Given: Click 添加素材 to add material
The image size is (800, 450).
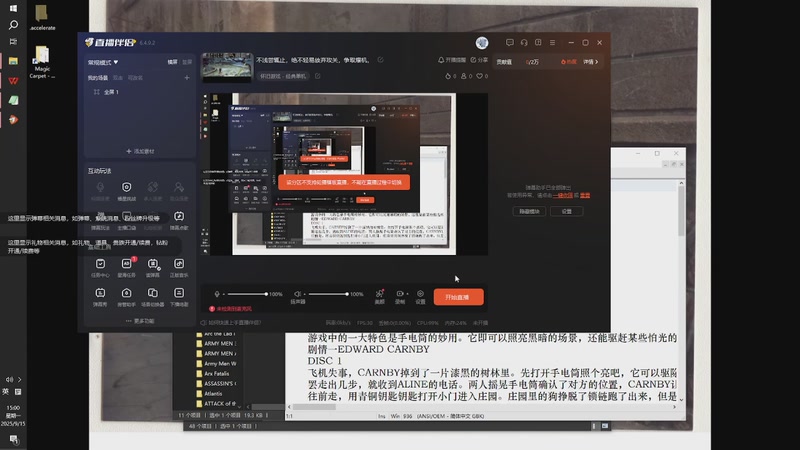Looking at the screenshot, I should coord(140,151).
